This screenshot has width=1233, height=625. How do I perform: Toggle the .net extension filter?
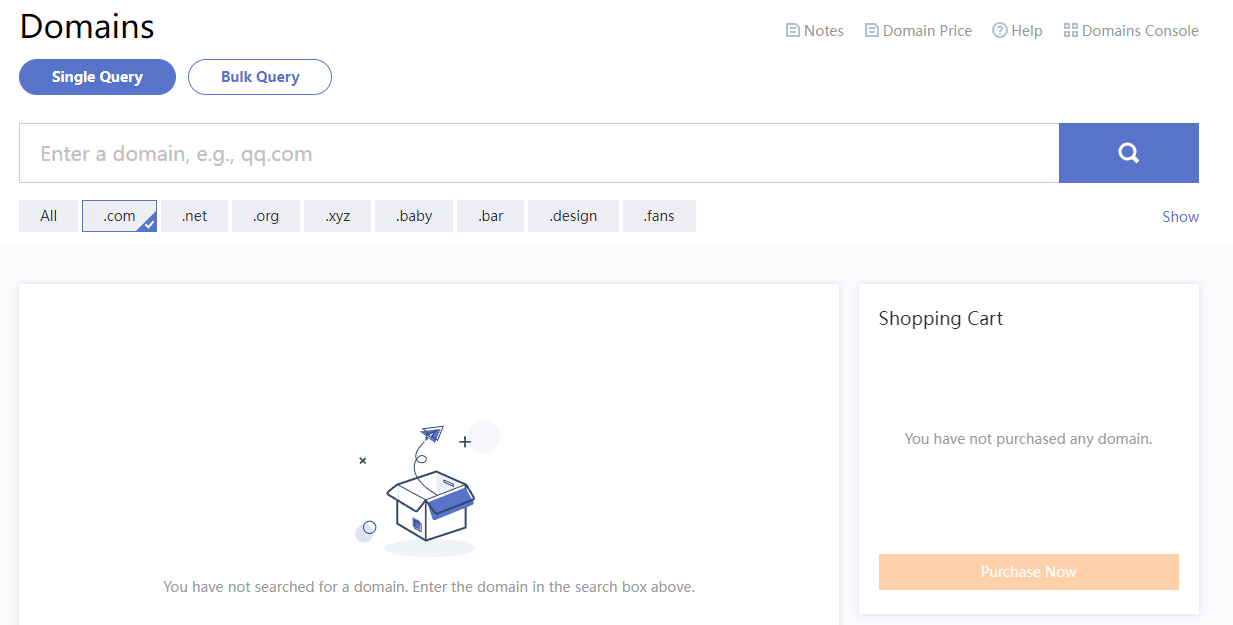coord(194,216)
